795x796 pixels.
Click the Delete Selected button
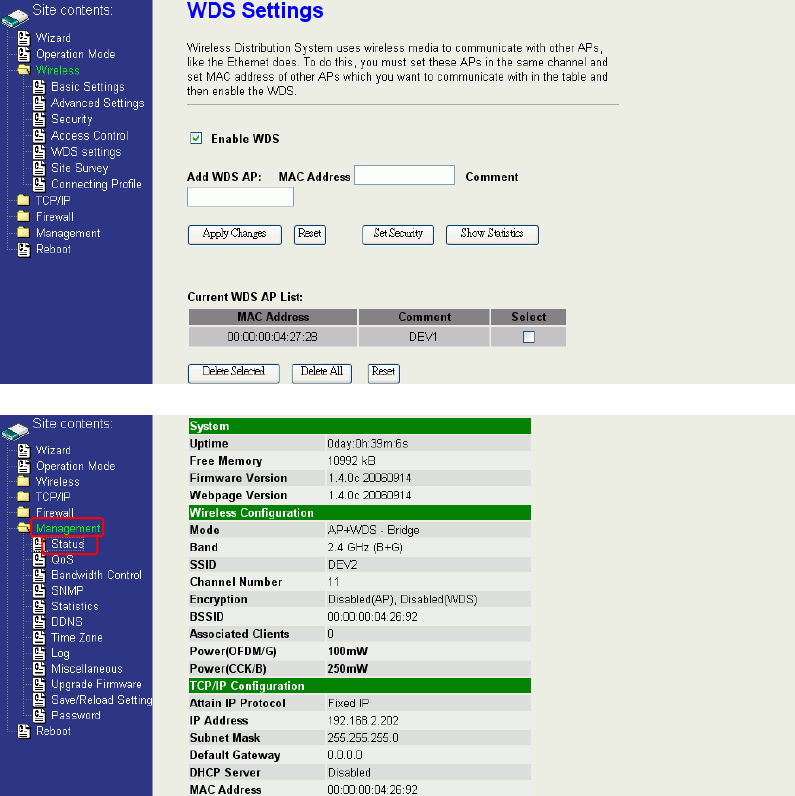234,373
